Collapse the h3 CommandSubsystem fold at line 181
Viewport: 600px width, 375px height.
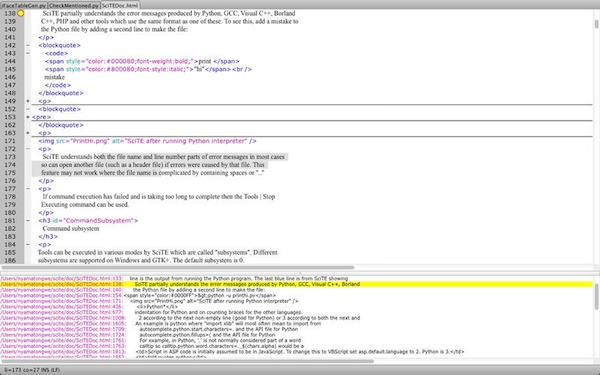[x=28, y=220]
